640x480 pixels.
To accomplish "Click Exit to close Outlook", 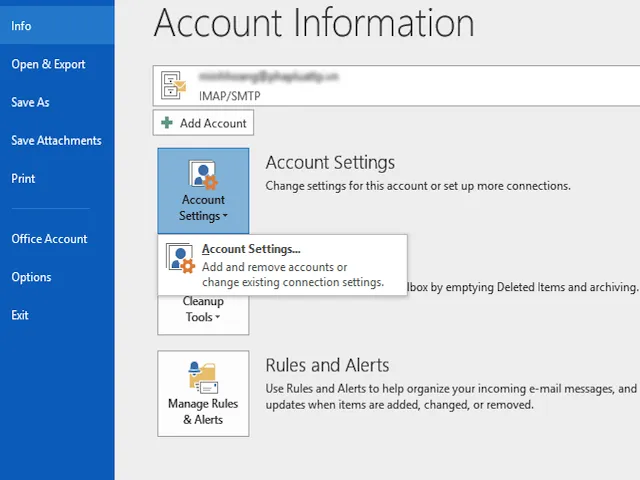I will [20, 315].
